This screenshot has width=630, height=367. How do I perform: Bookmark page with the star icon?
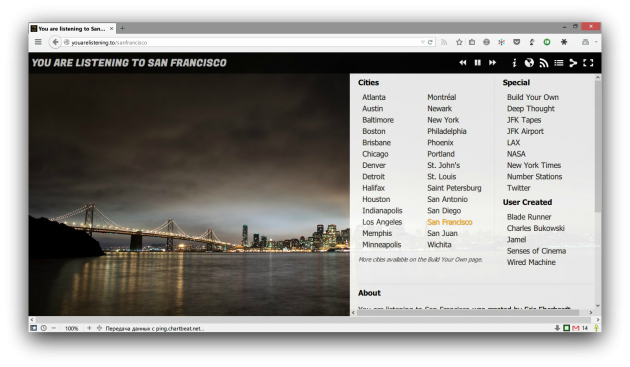click(x=459, y=42)
